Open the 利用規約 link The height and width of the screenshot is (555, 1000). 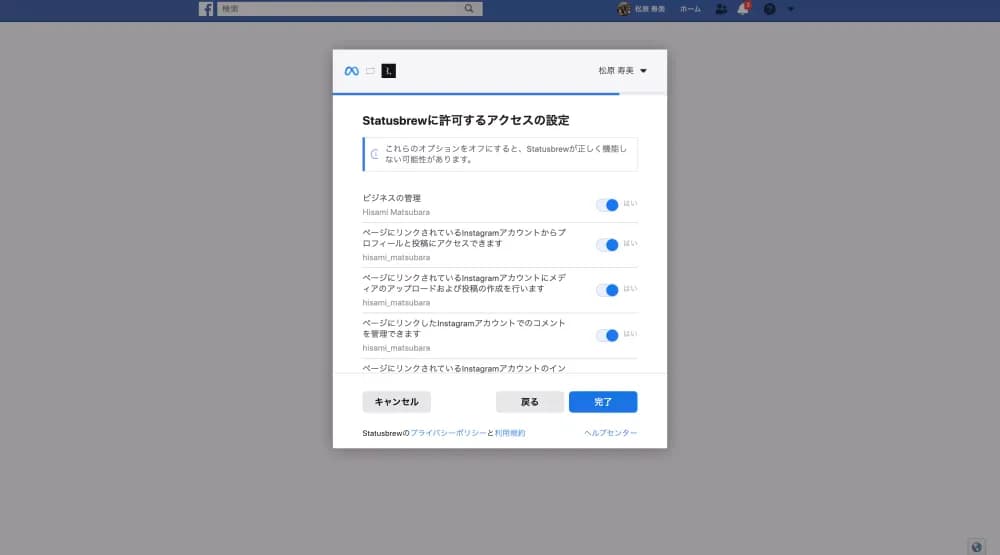(x=510, y=433)
